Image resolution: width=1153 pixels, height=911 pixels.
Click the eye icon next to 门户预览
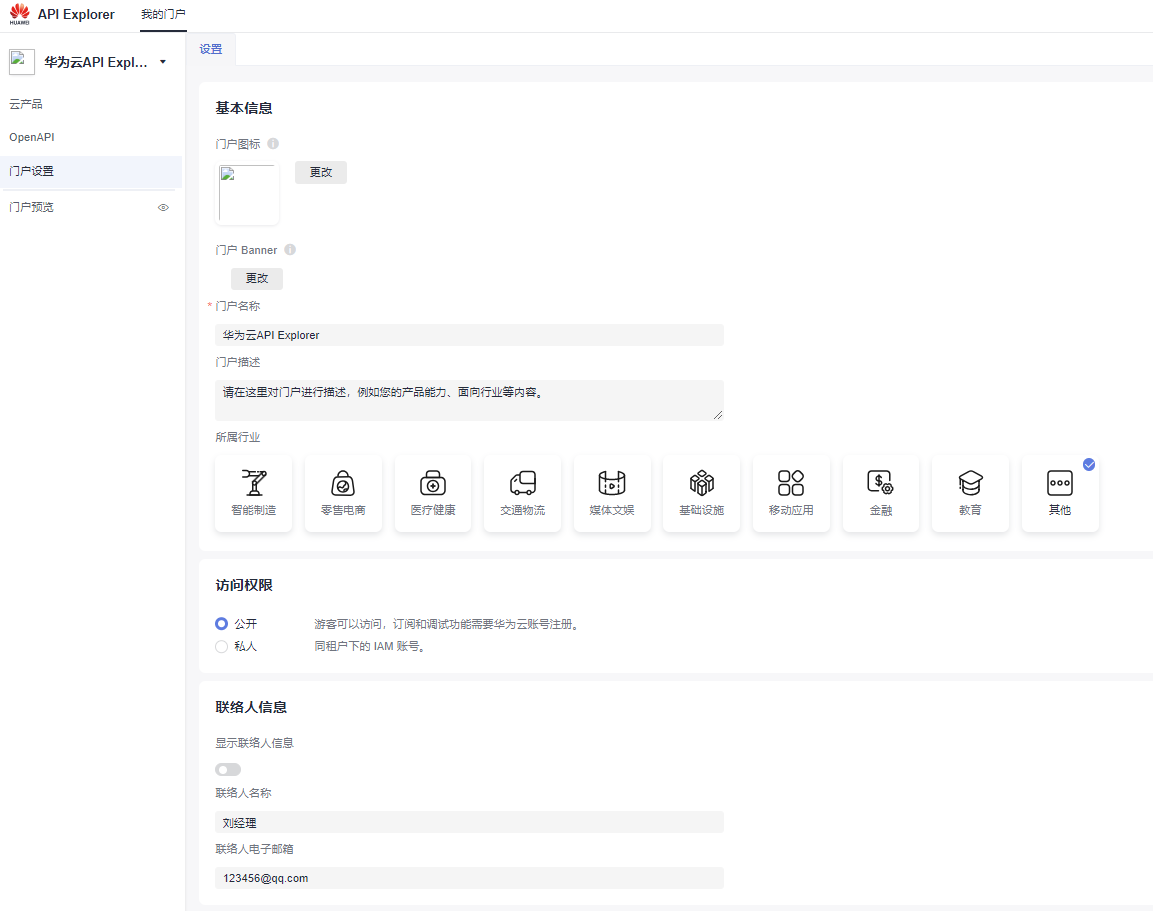click(163, 207)
